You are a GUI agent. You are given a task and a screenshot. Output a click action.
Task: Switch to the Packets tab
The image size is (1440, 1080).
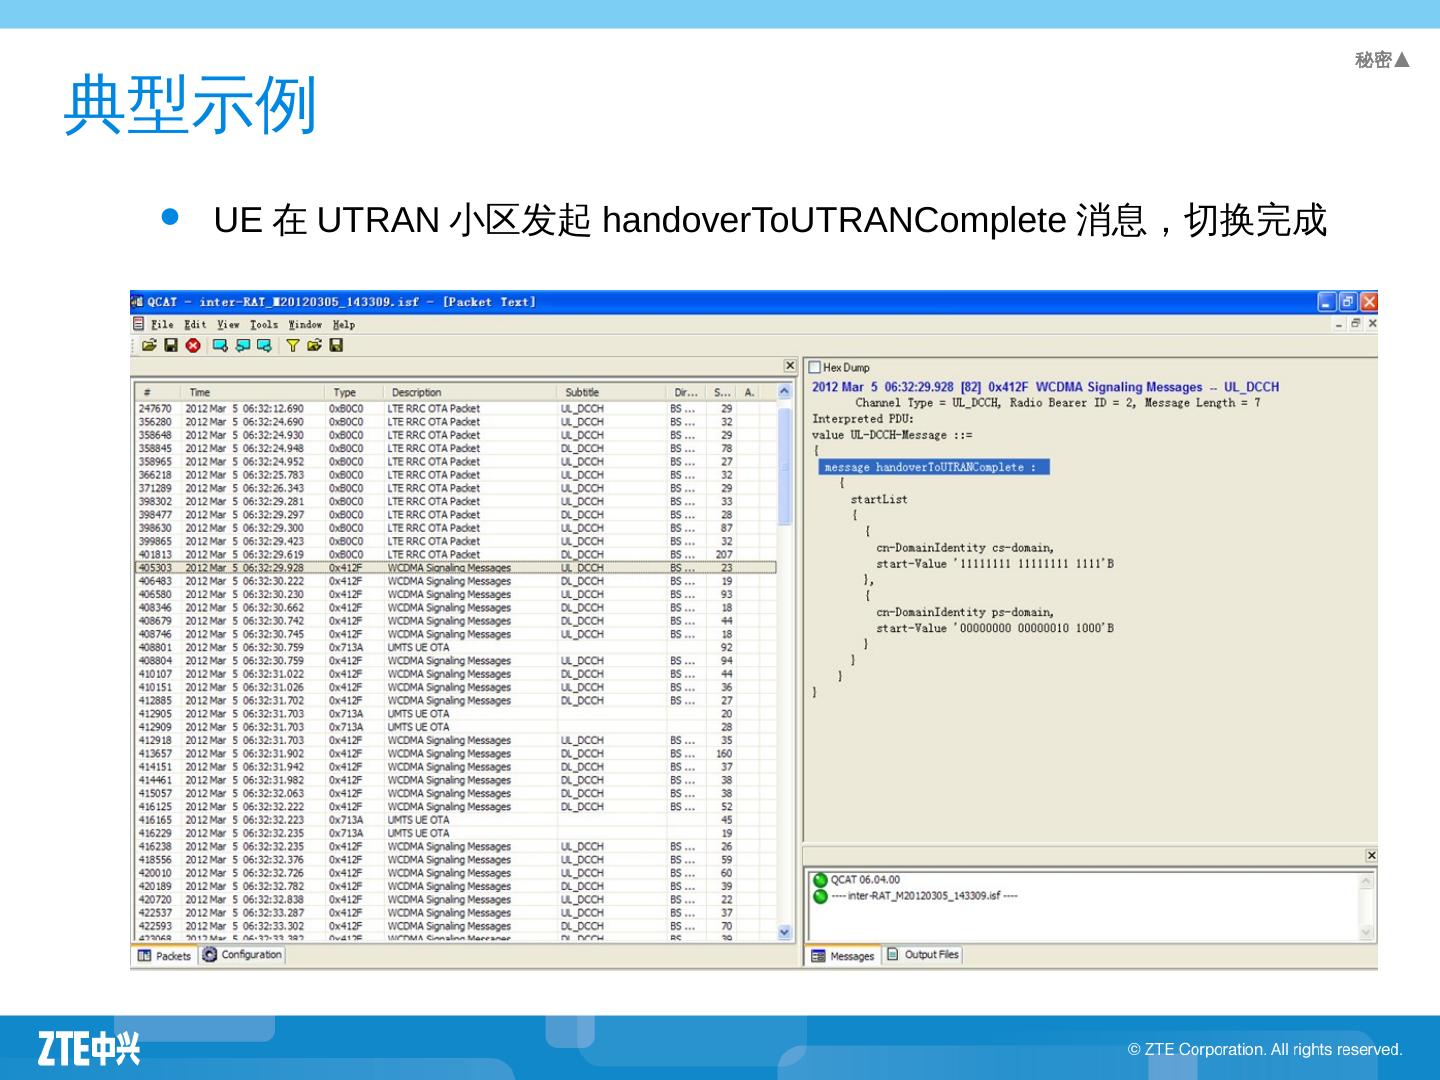coord(164,956)
